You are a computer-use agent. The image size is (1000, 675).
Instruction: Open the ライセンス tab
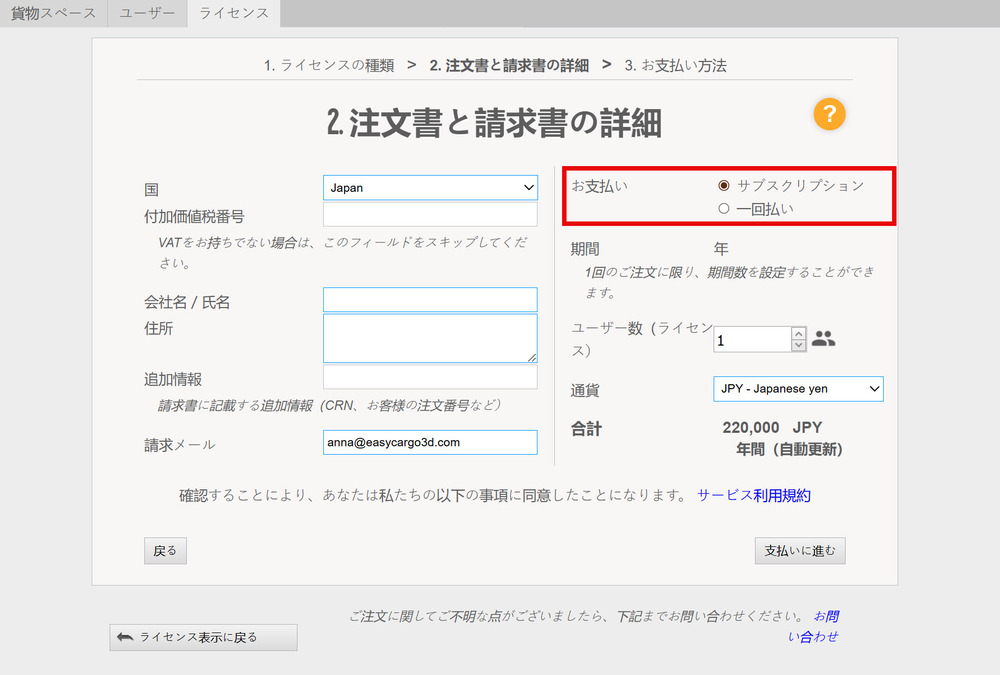coord(234,14)
